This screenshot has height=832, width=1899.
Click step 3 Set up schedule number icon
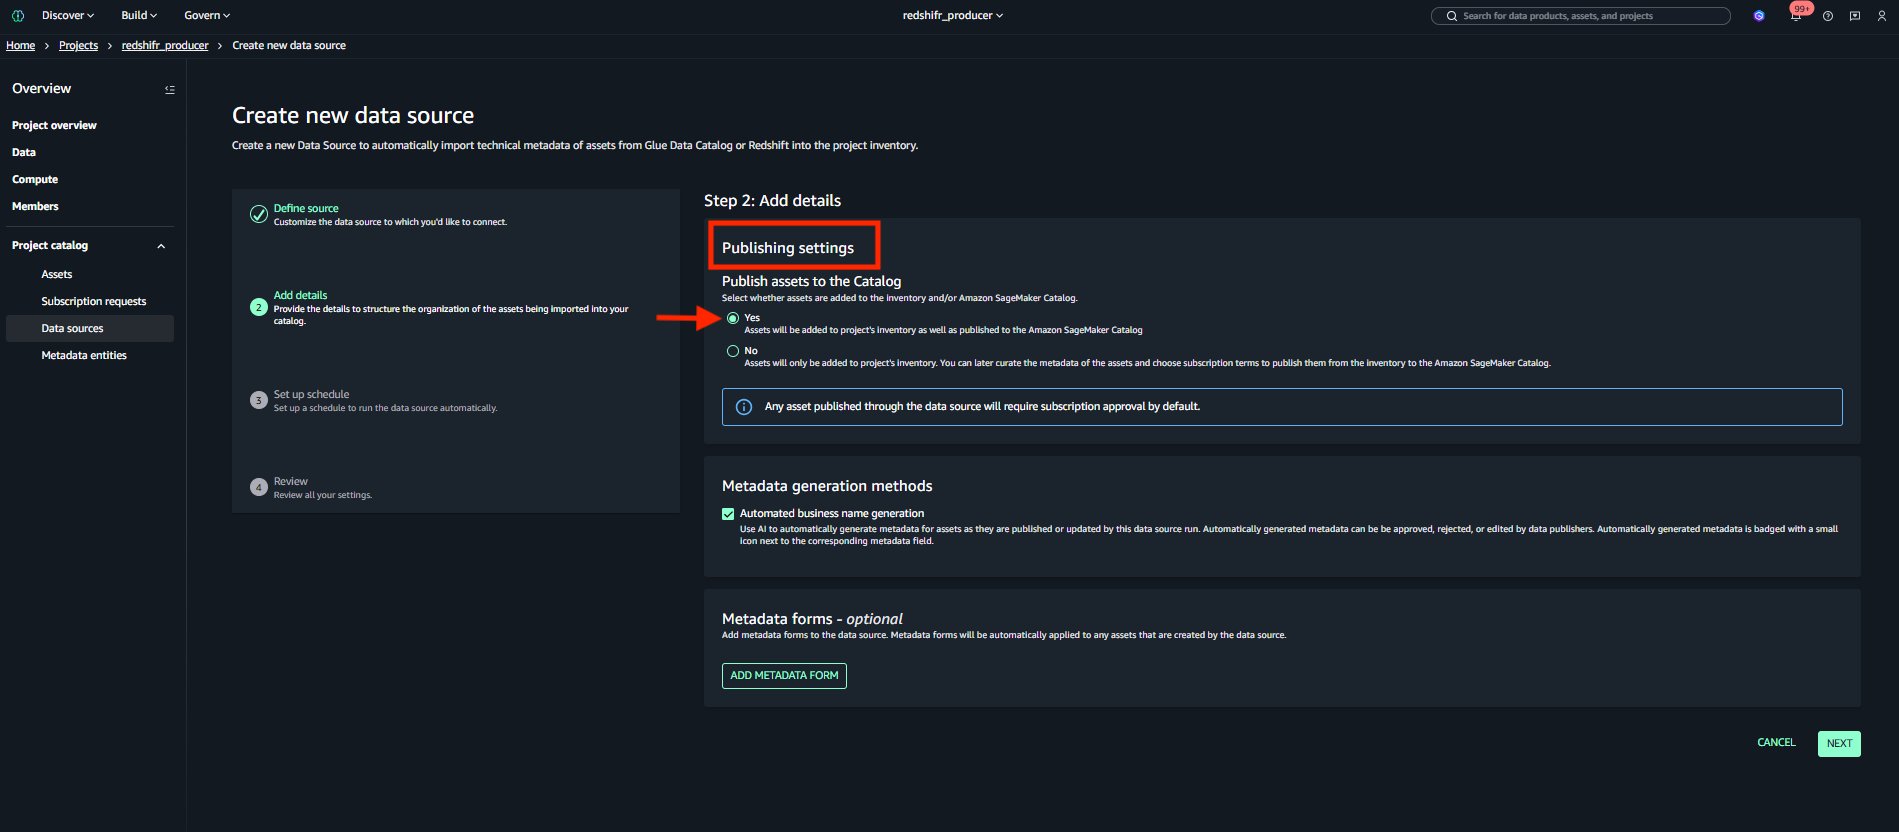click(258, 400)
